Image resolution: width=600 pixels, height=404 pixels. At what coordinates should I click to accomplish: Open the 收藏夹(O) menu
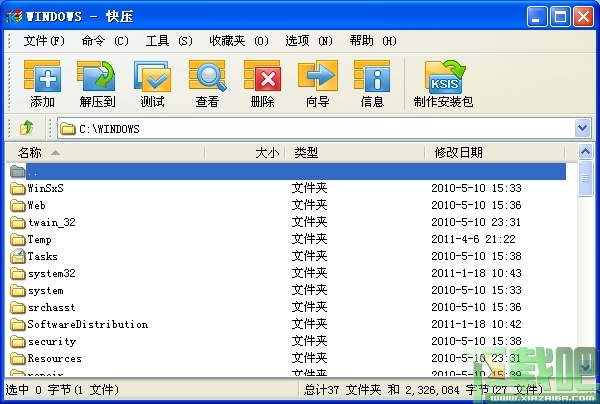239,41
